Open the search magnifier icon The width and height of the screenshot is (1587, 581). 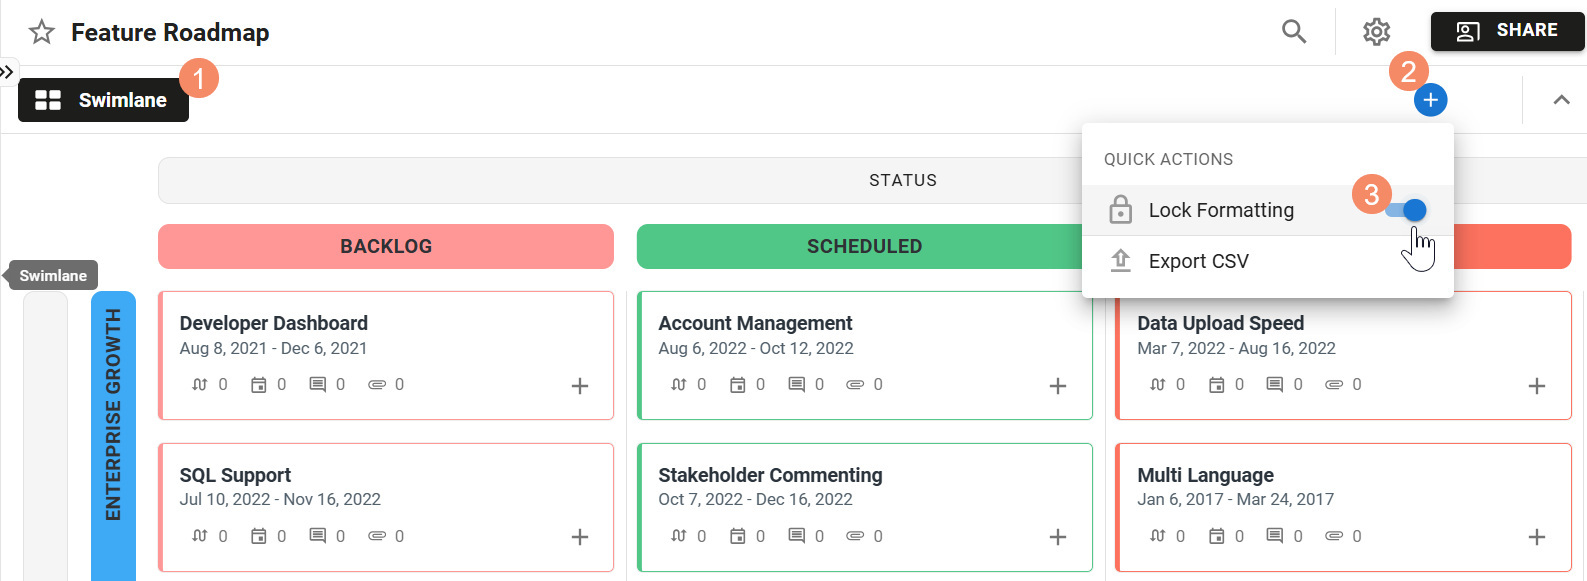click(x=1294, y=32)
